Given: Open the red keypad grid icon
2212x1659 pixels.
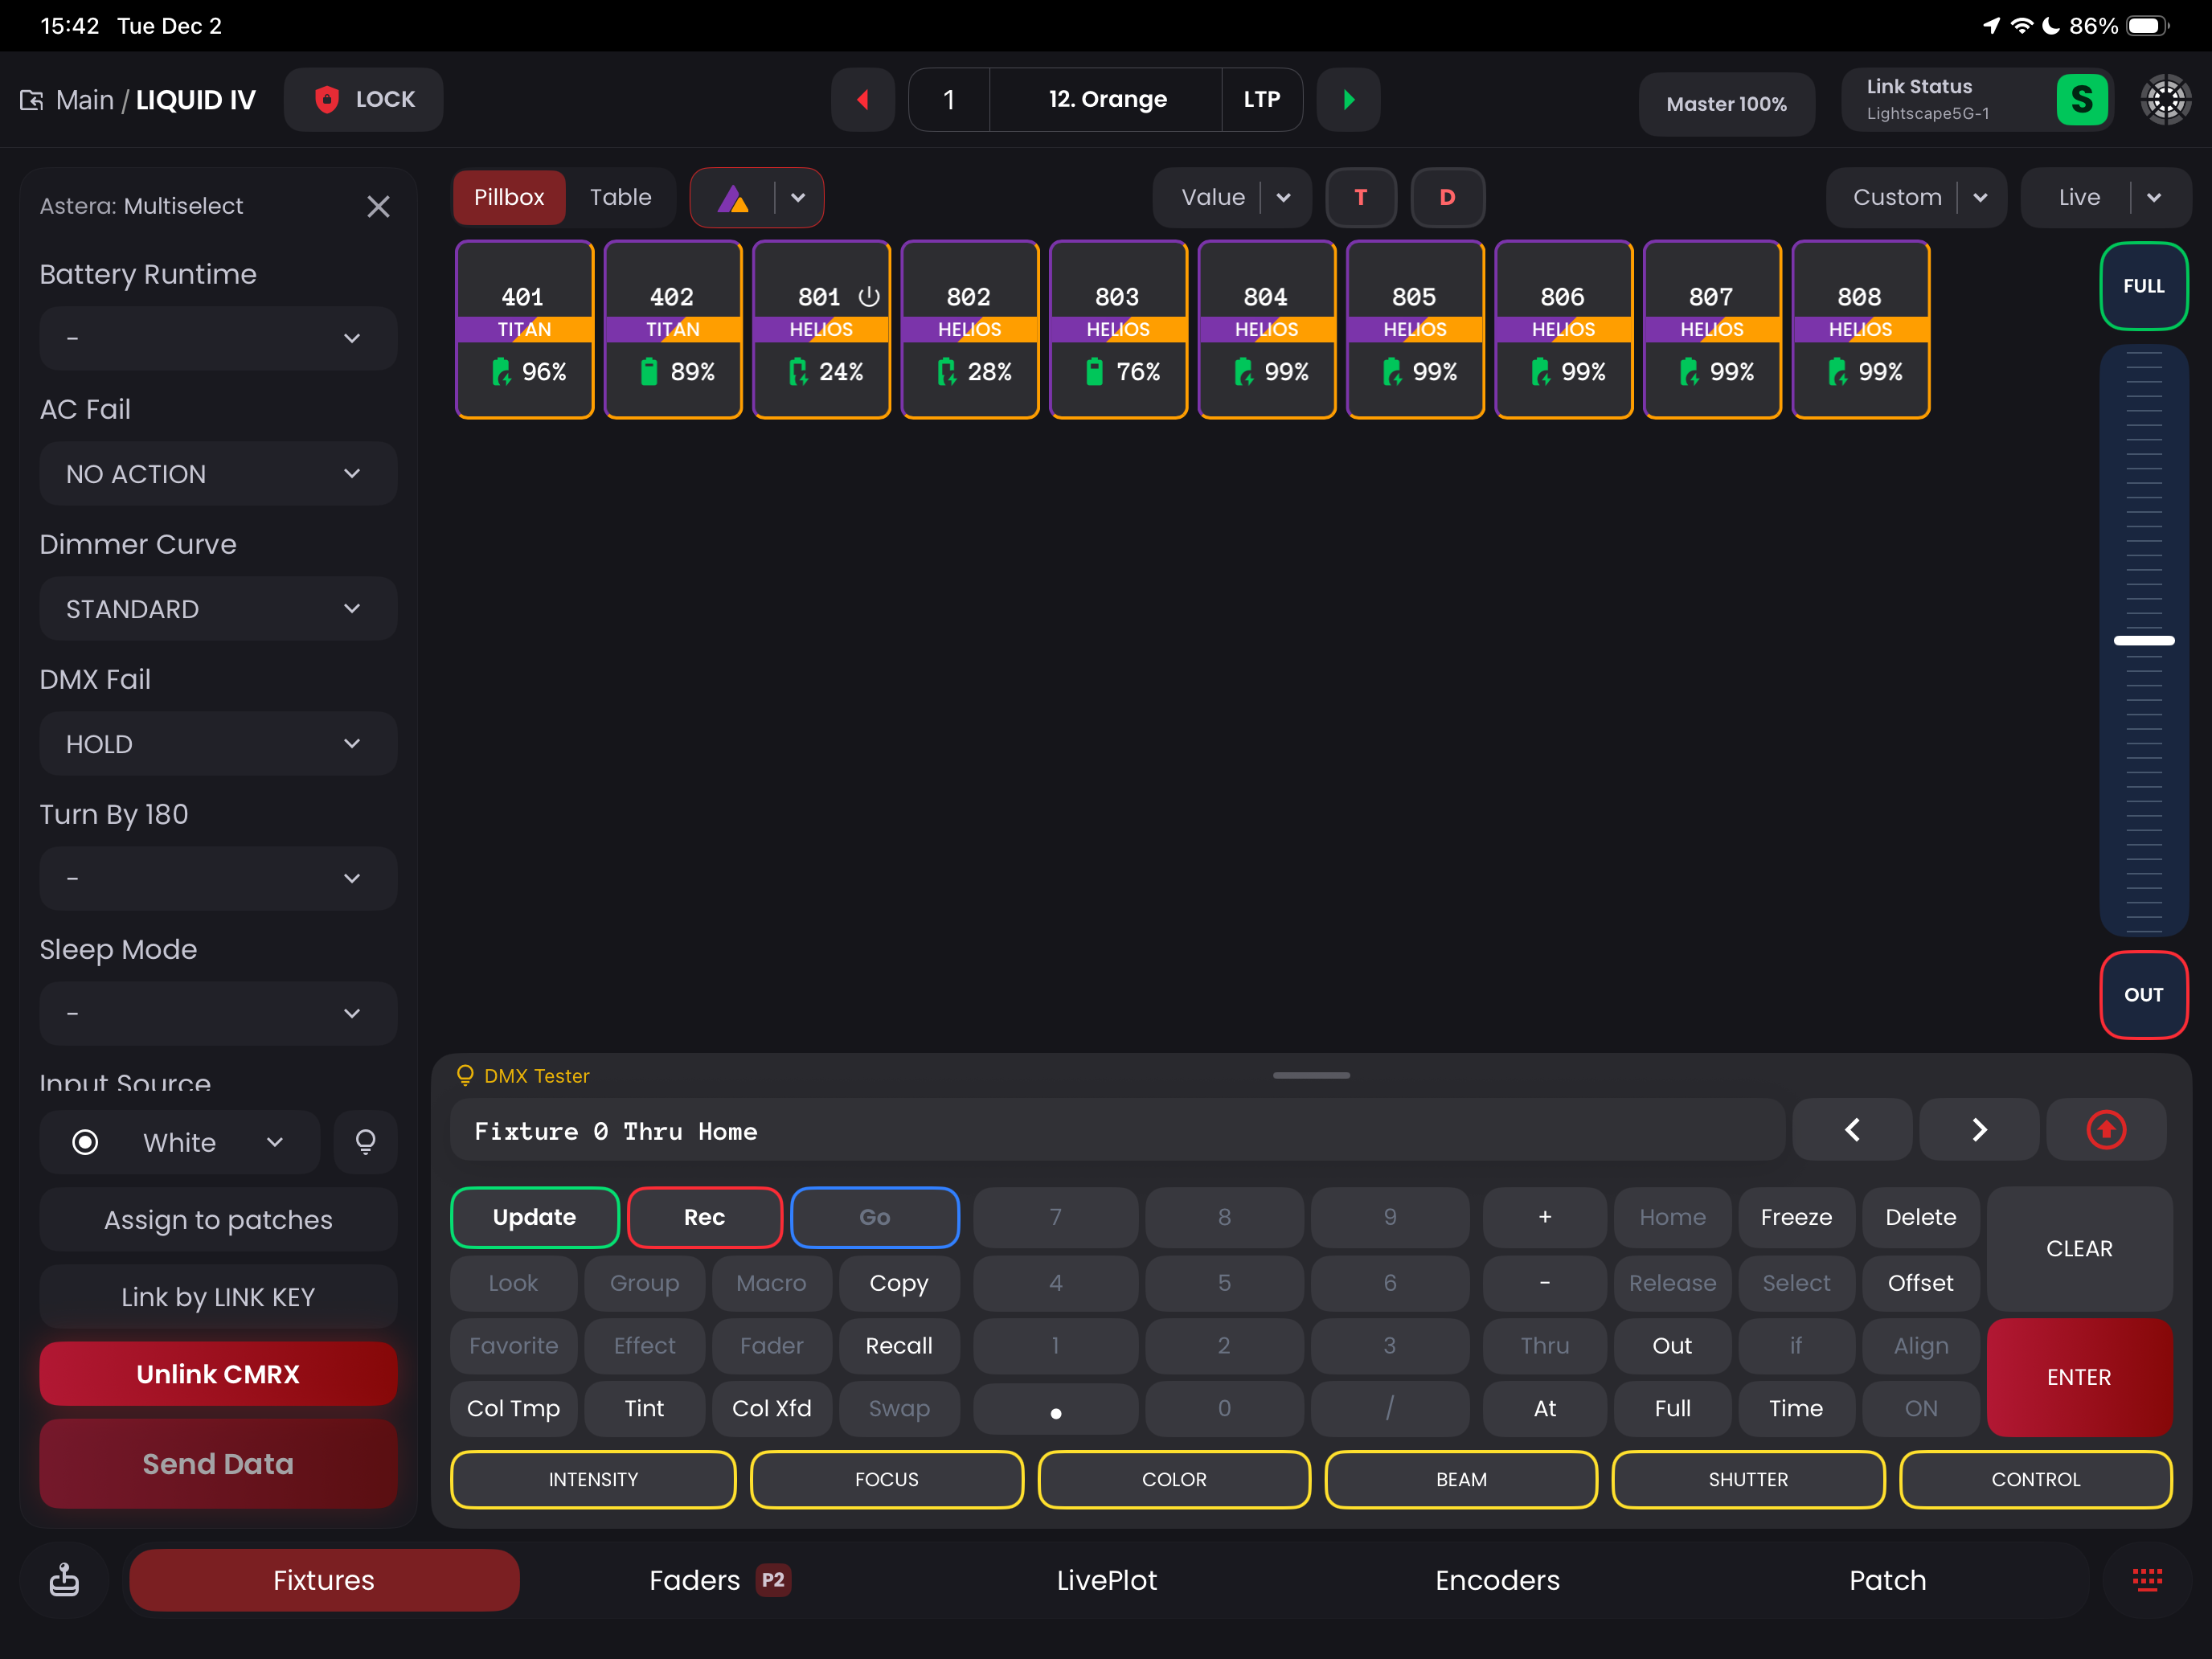Looking at the screenshot, I should click(x=2147, y=1579).
